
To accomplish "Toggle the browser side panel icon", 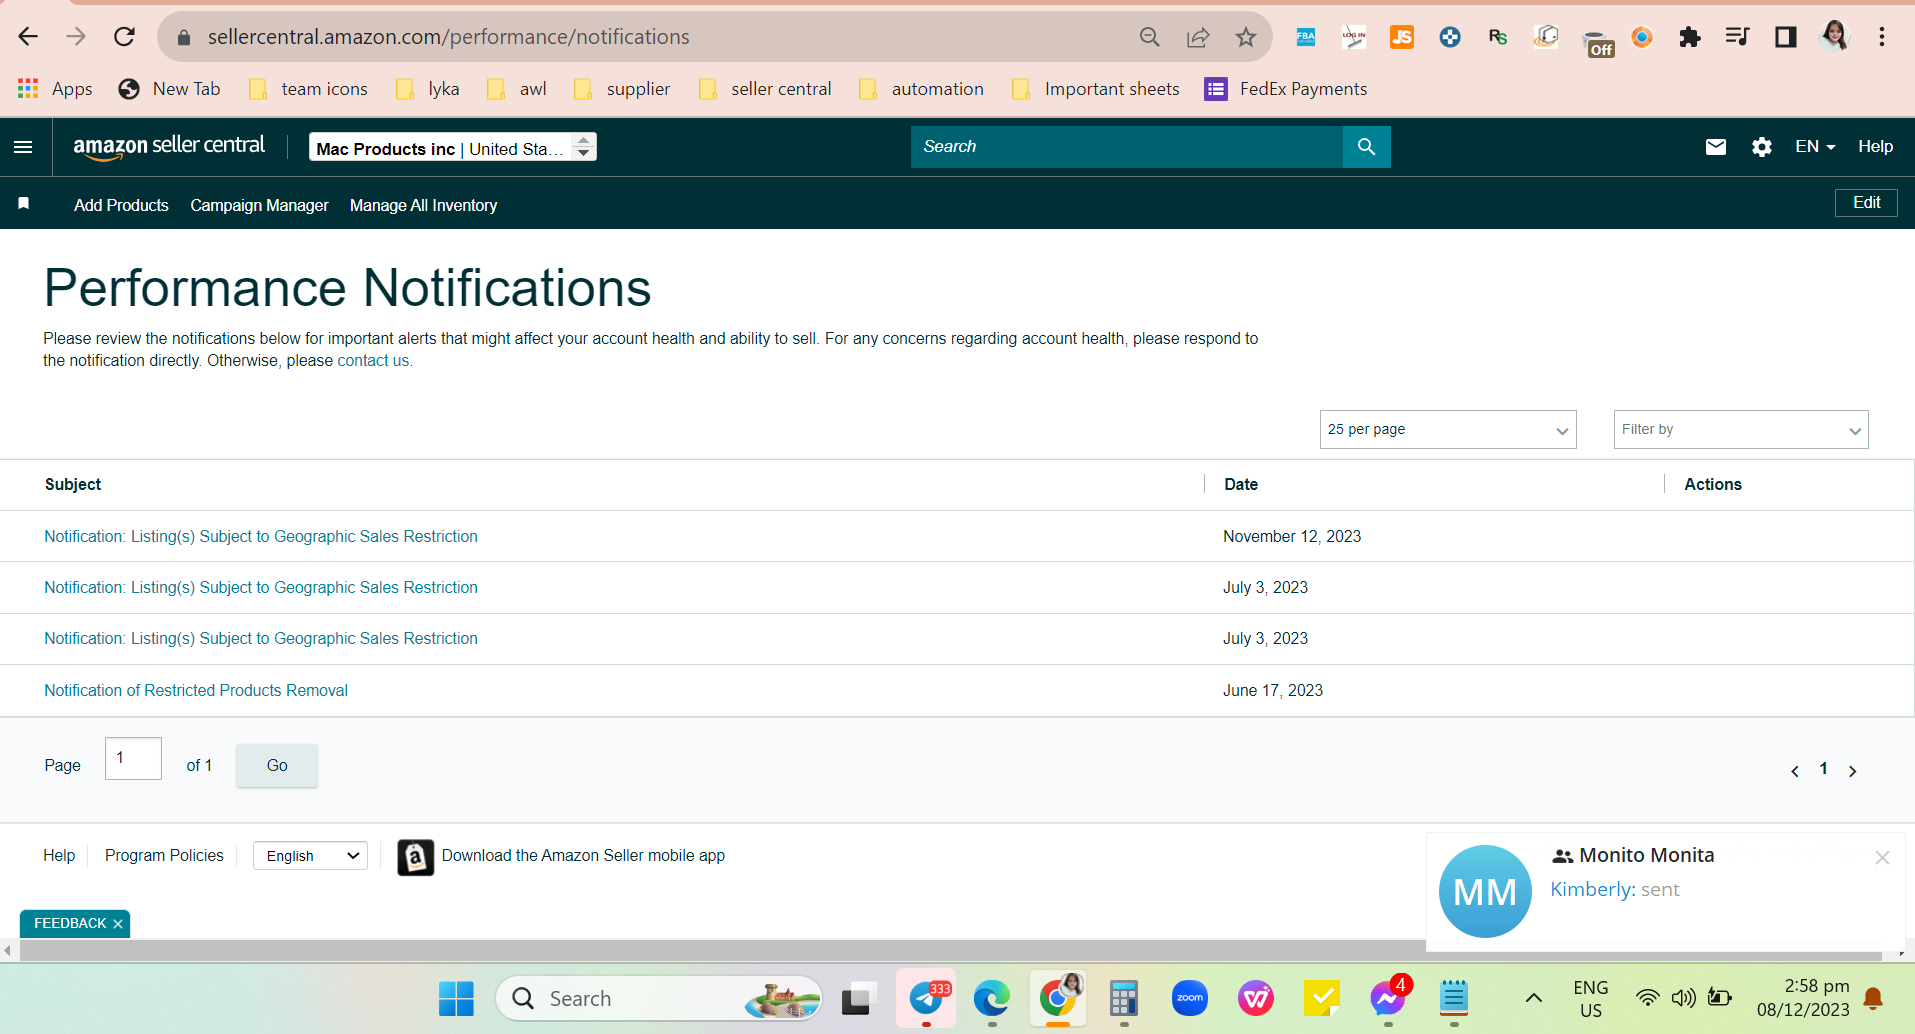I will (1786, 37).
